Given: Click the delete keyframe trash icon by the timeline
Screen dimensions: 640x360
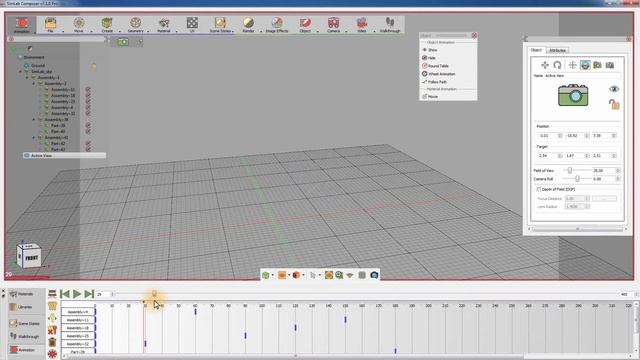Looking at the screenshot, I should tap(52, 342).
